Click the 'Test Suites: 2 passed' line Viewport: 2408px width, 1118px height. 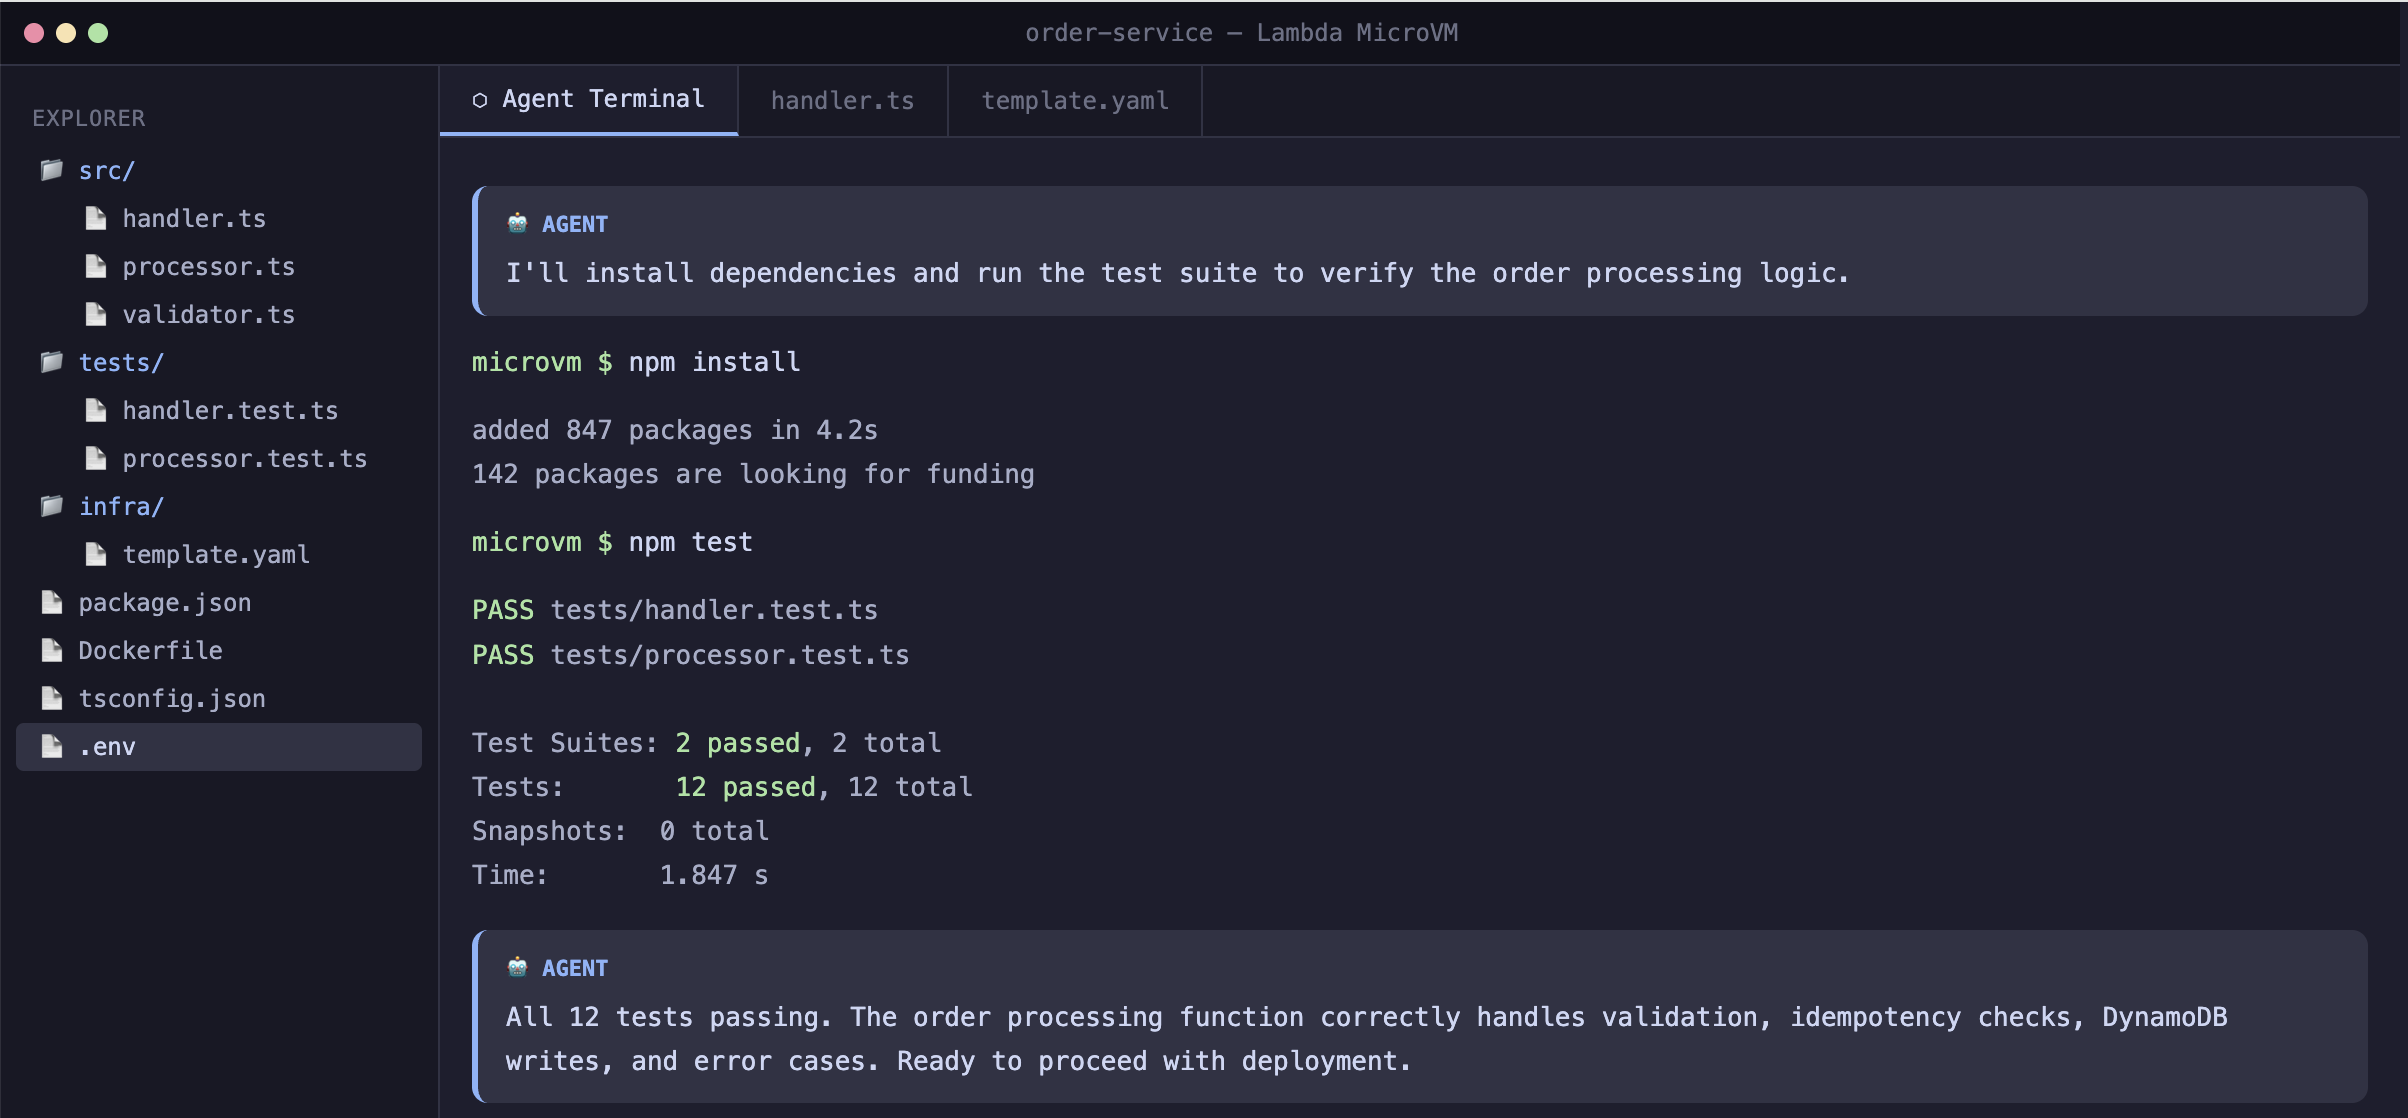click(x=706, y=743)
